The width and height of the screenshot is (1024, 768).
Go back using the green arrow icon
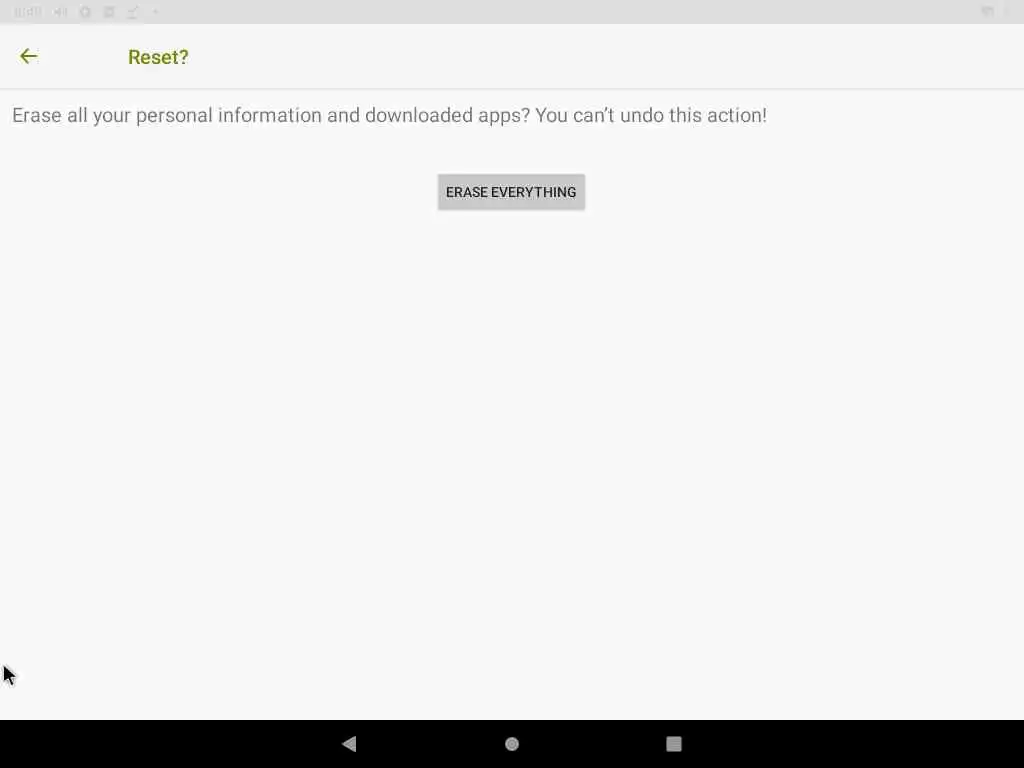(29, 56)
